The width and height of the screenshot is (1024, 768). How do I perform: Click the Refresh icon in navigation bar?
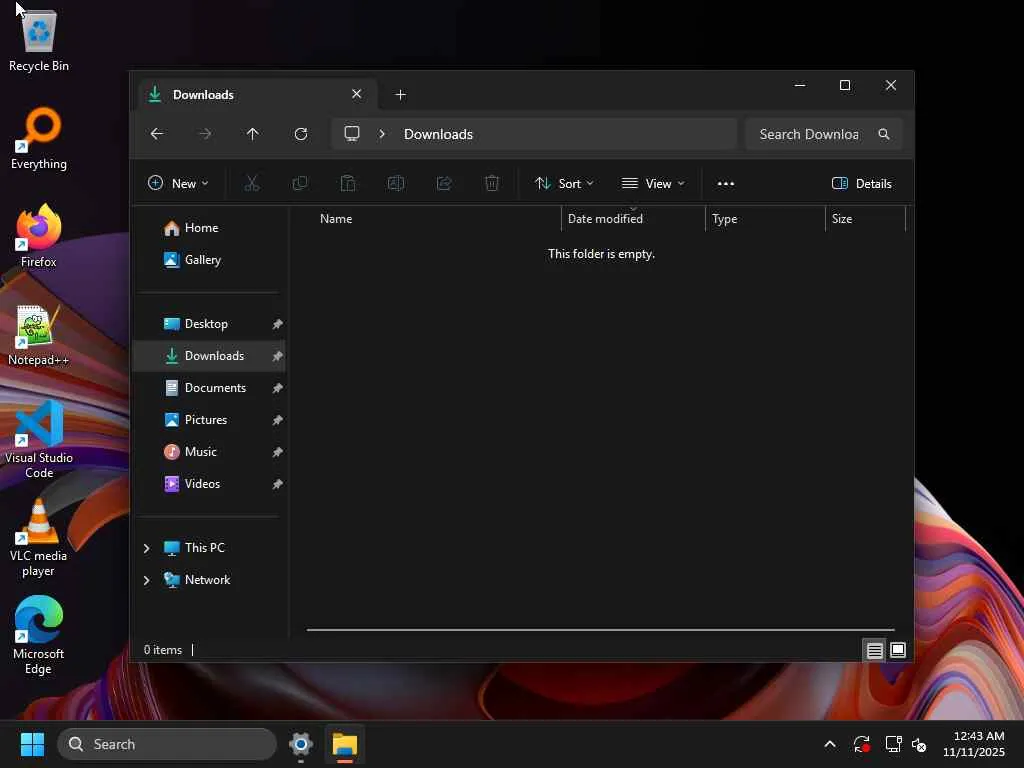click(x=300, y=134)
